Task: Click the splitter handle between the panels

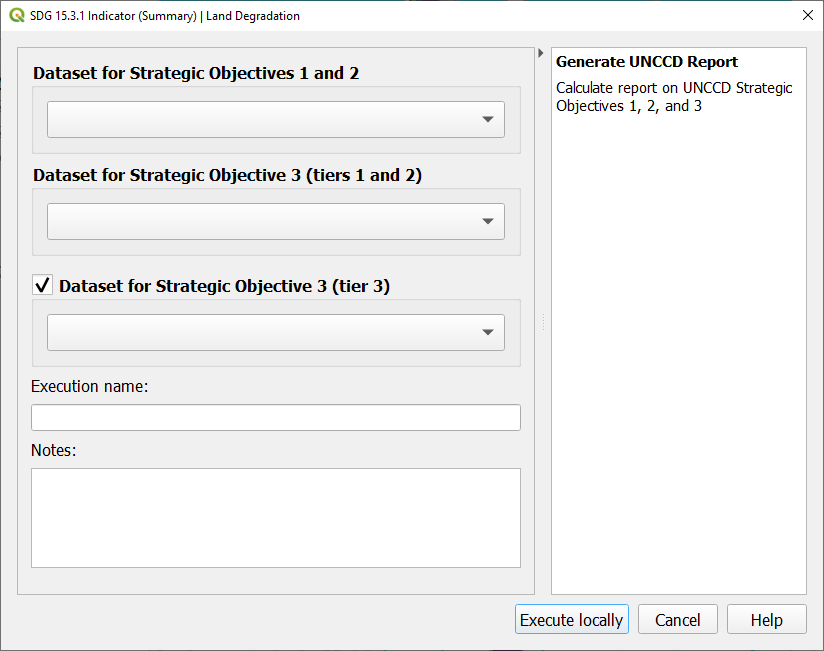Action: (543, 322)
